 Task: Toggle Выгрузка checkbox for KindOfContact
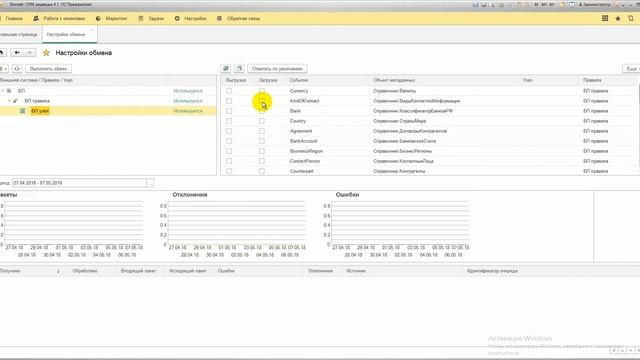pyautogui.click(x=229, y=101)
